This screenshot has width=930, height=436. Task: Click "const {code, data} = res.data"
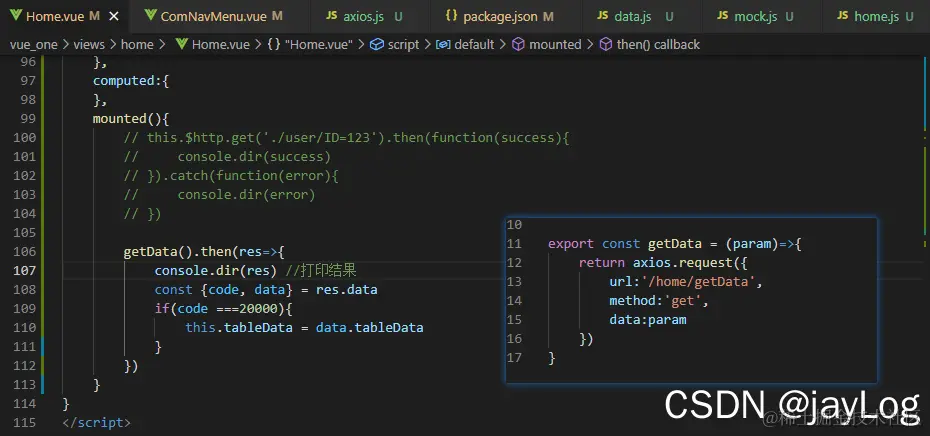coord(266,289)
